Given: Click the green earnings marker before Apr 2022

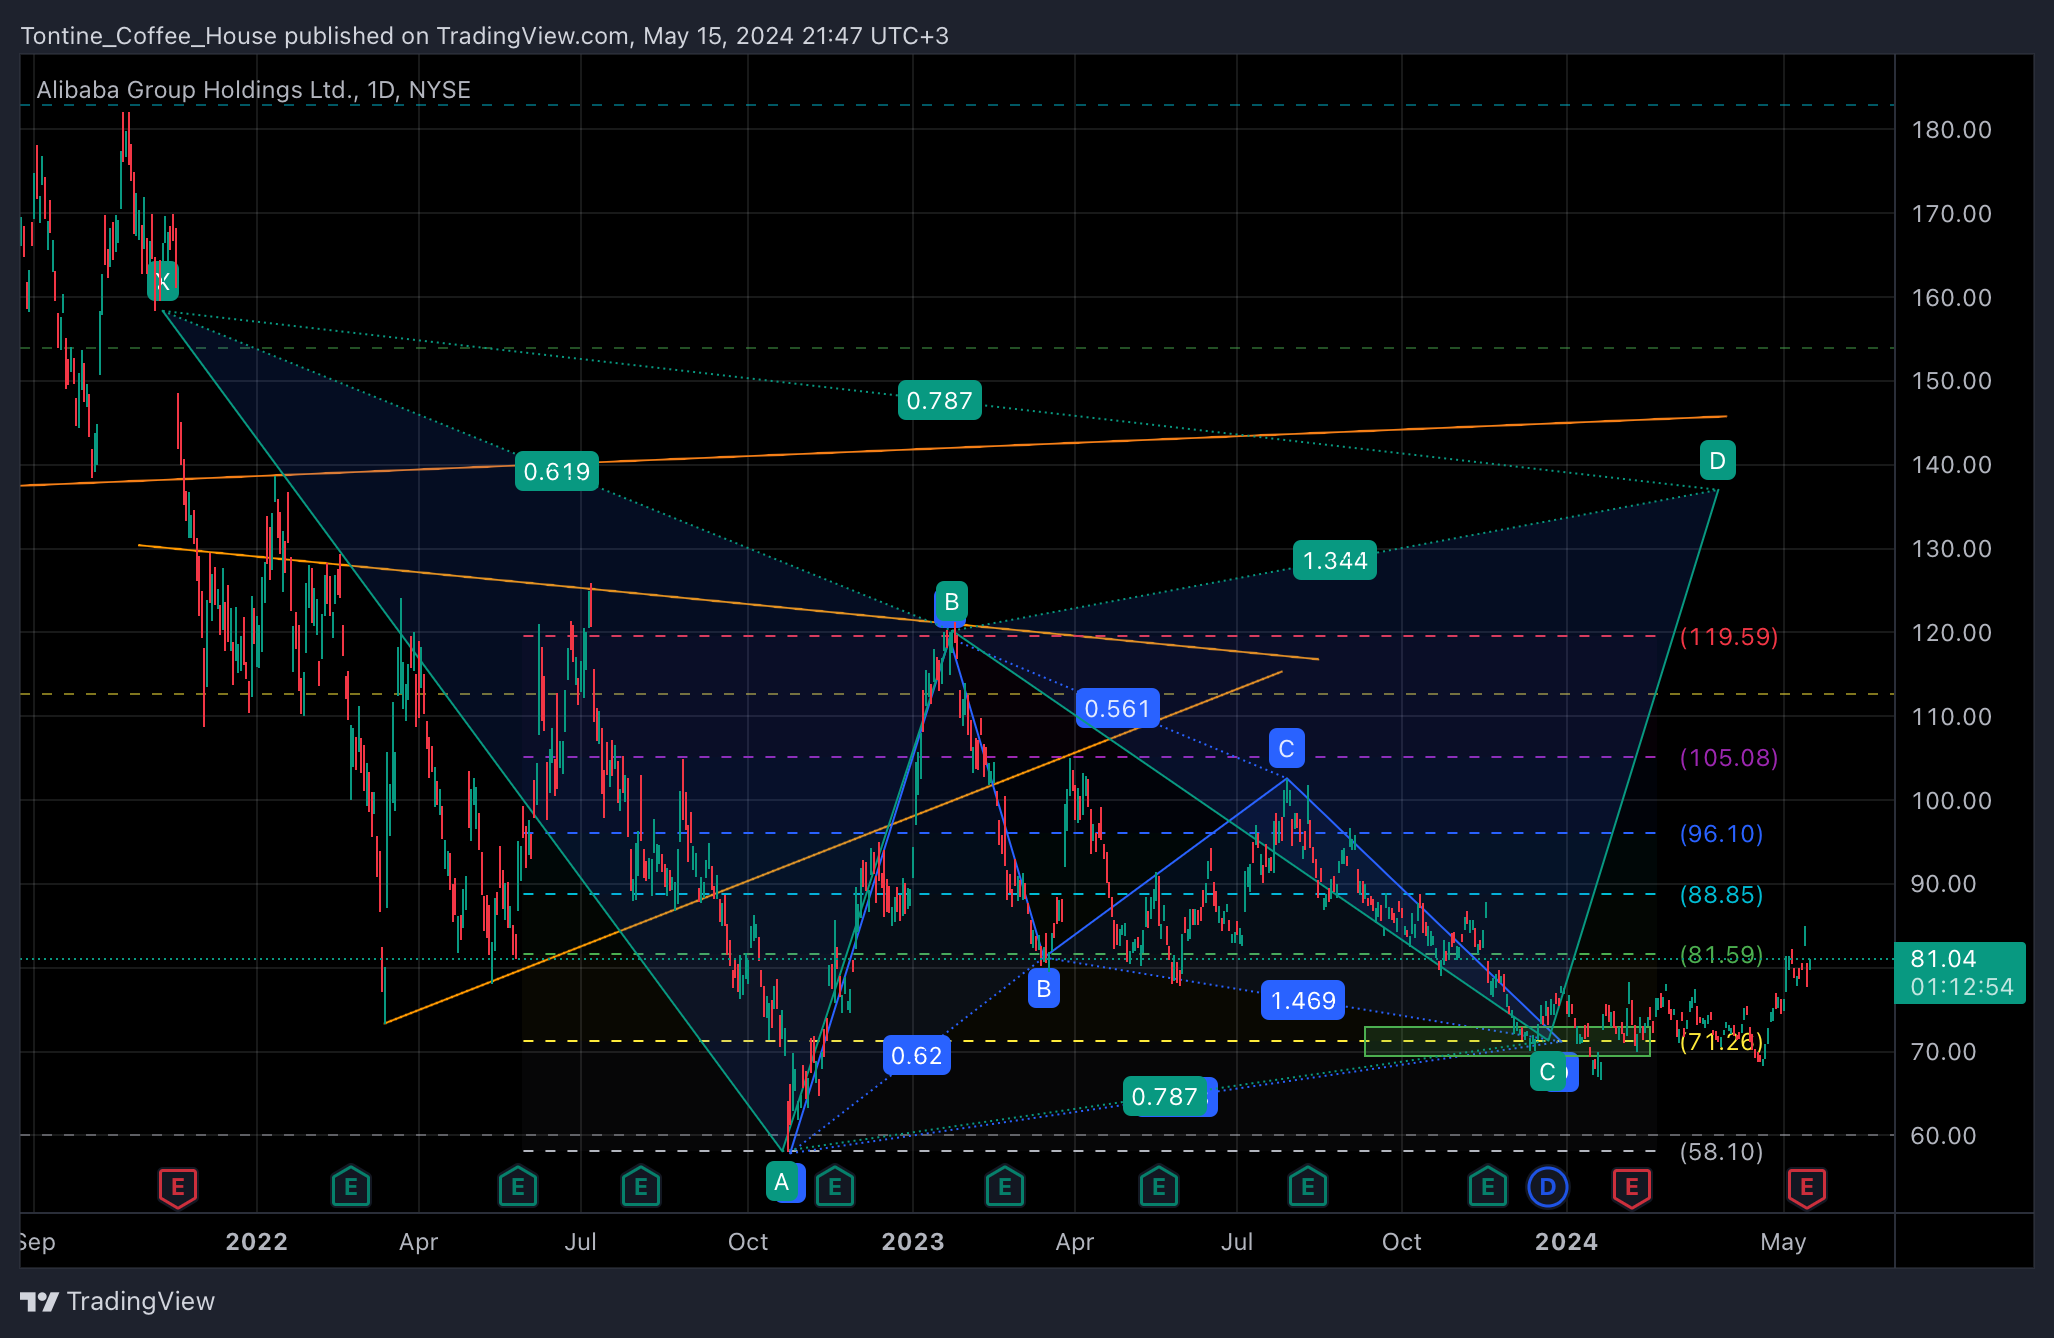Looking at the screenshot, I should (x=351, y=1187).
